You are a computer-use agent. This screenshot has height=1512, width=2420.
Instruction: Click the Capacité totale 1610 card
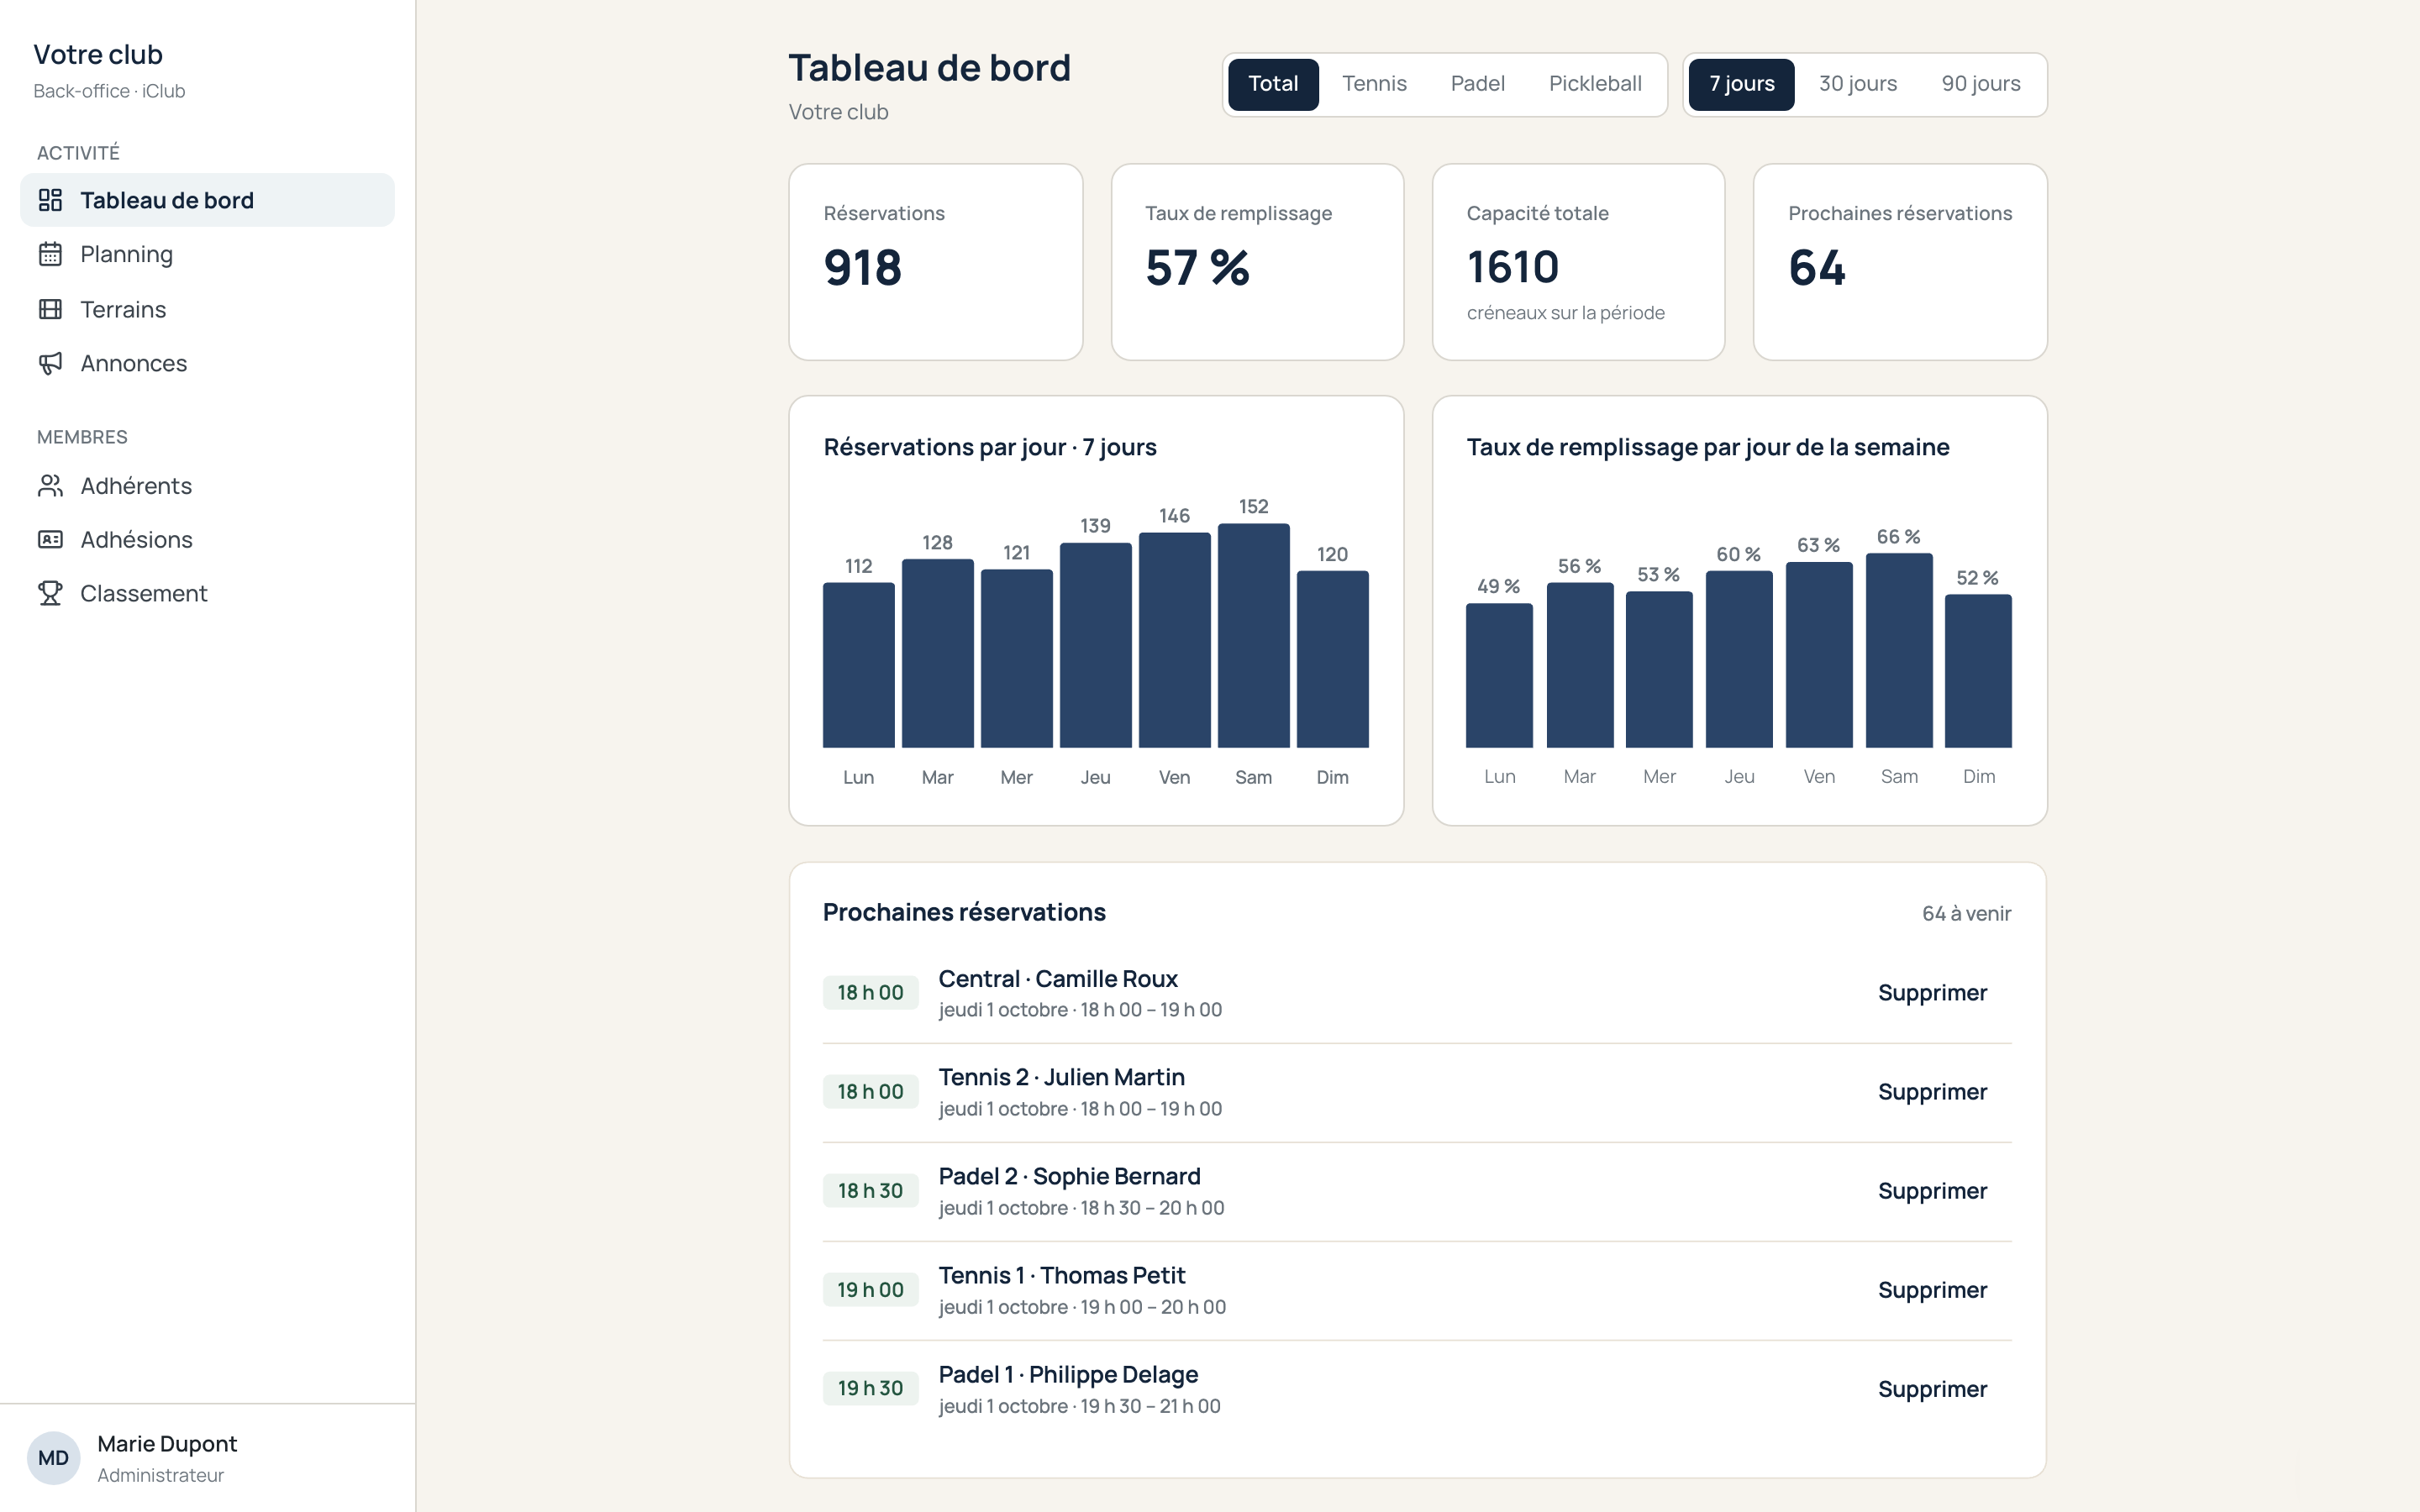(x=1578, y=262)
